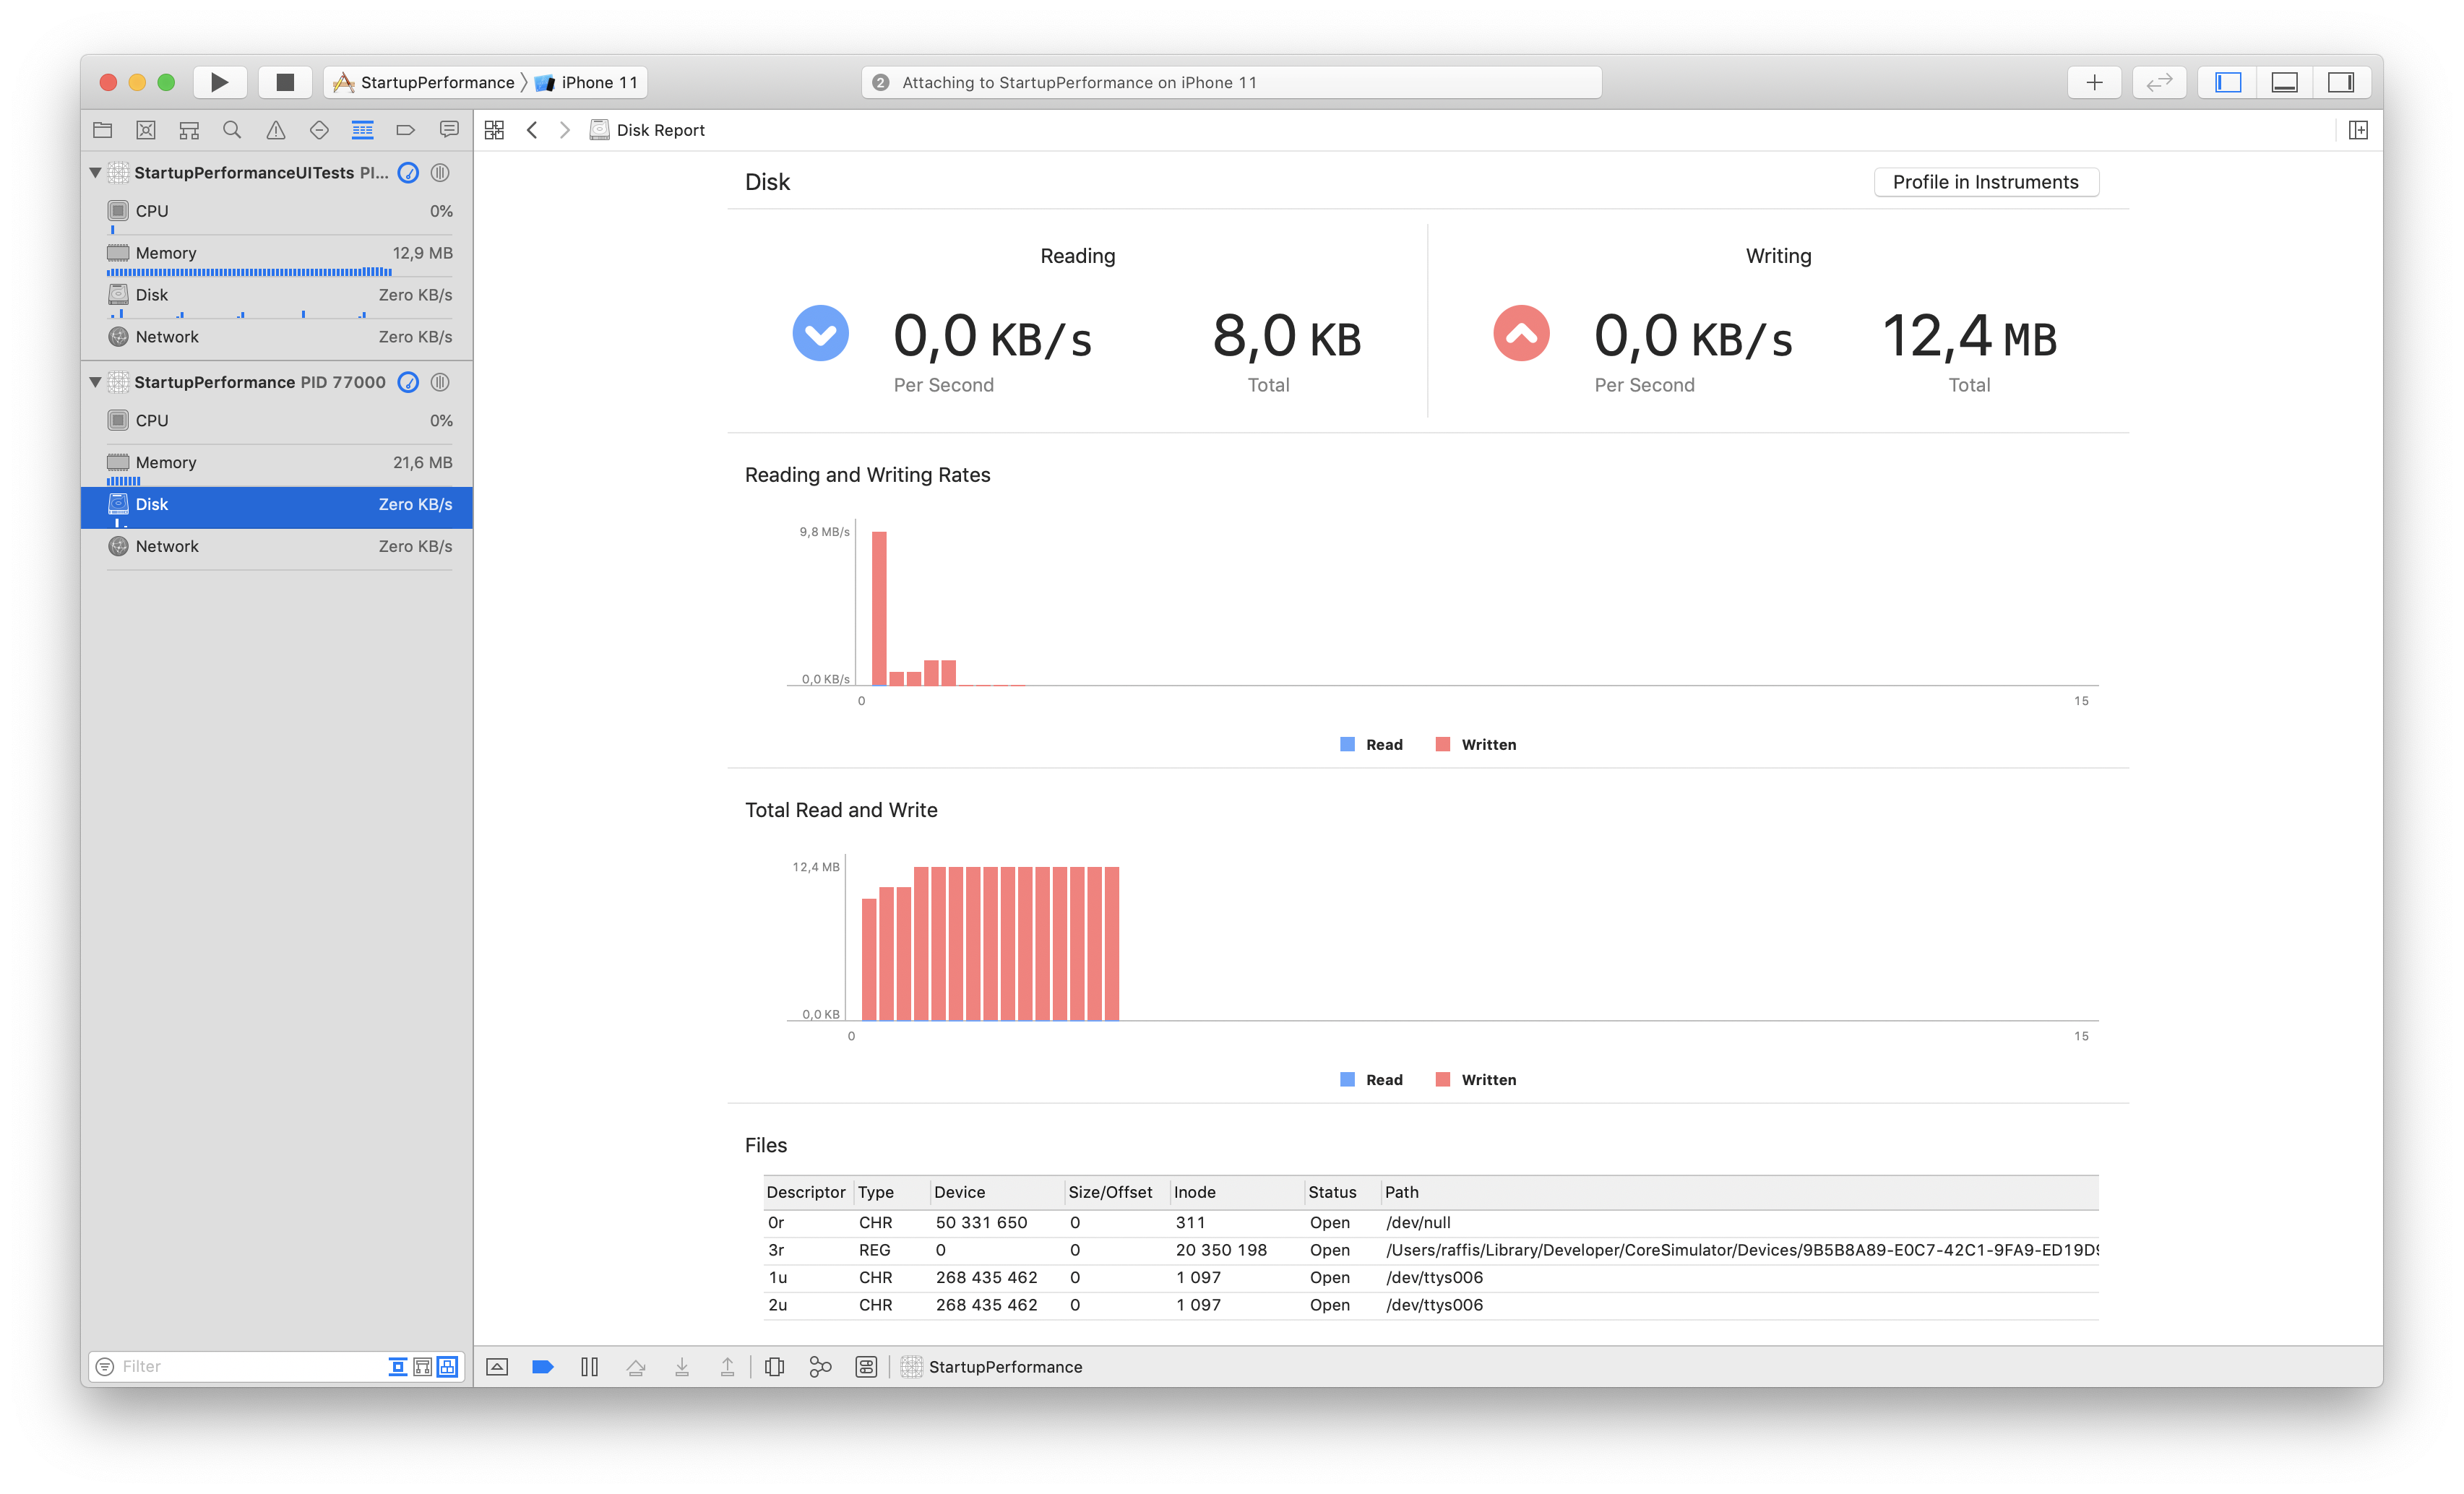Collapse the StartupPerformance PID 77000 group
This screenshot has width=2464, height=1494.
95,382
